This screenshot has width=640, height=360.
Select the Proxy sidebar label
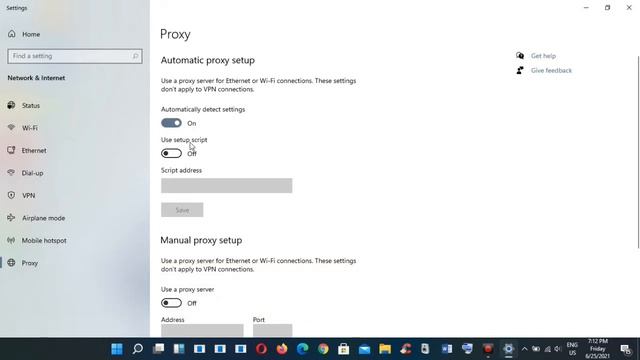coord(30,263)
